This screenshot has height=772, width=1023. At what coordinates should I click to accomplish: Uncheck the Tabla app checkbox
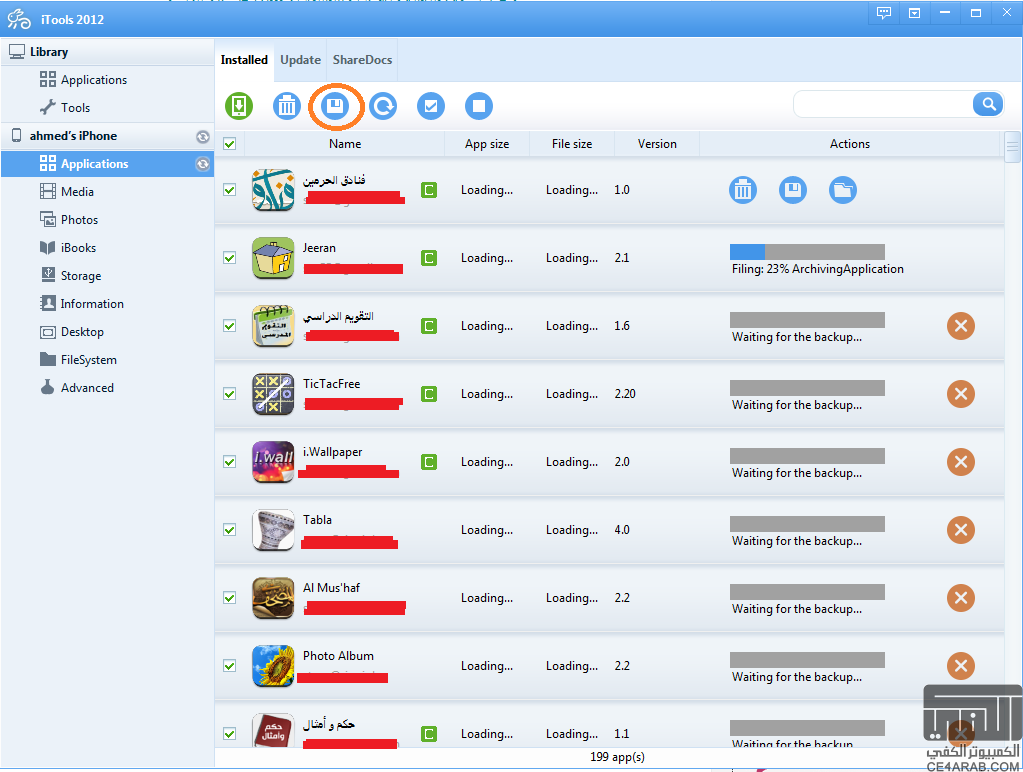click(x=230, y=530)
